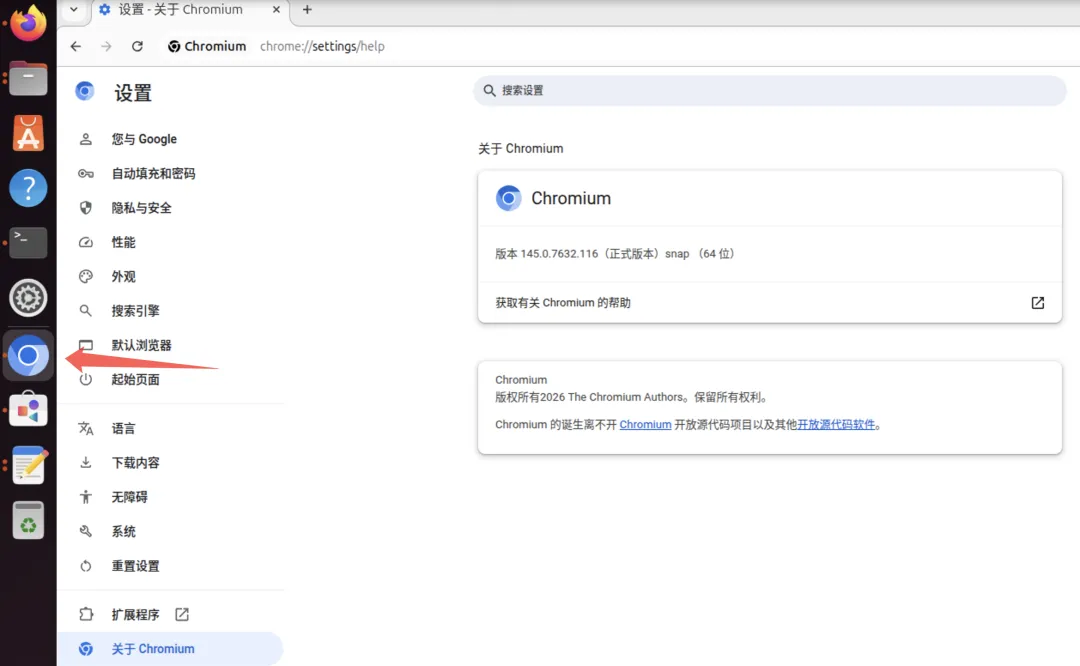Click the accessibility icon beside 无障碍
The width and height of the screenshot is (1080, 666).
pyautogui.click(x=85, y=497)
